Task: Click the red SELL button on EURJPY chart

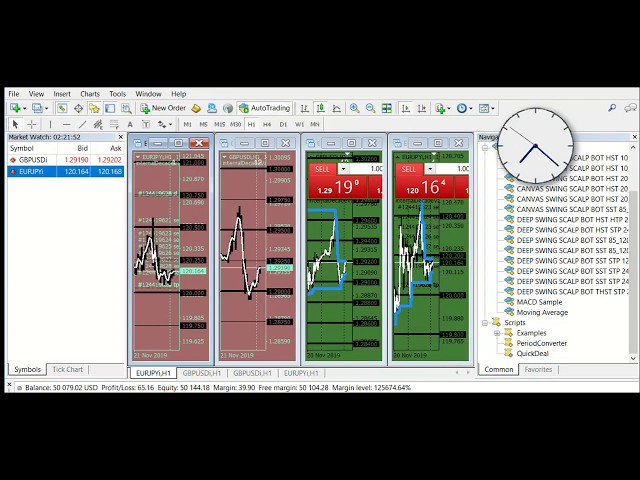Action: [409, 169]
